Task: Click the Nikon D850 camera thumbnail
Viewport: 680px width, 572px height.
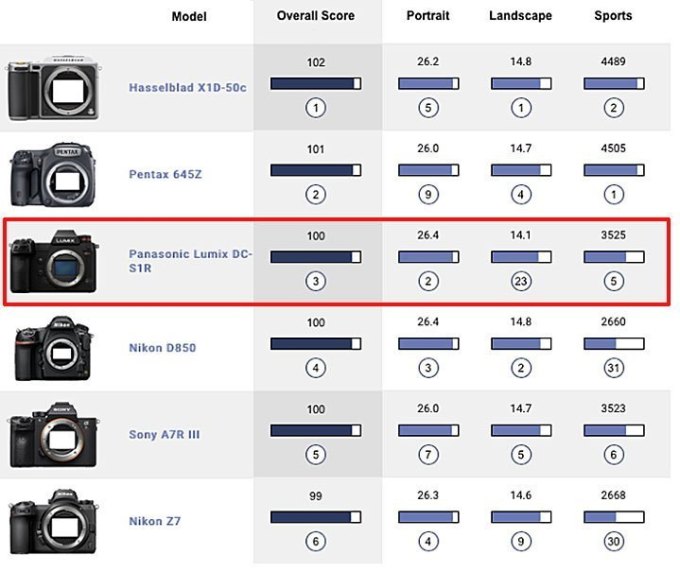Action: click(x=53, y=348)
